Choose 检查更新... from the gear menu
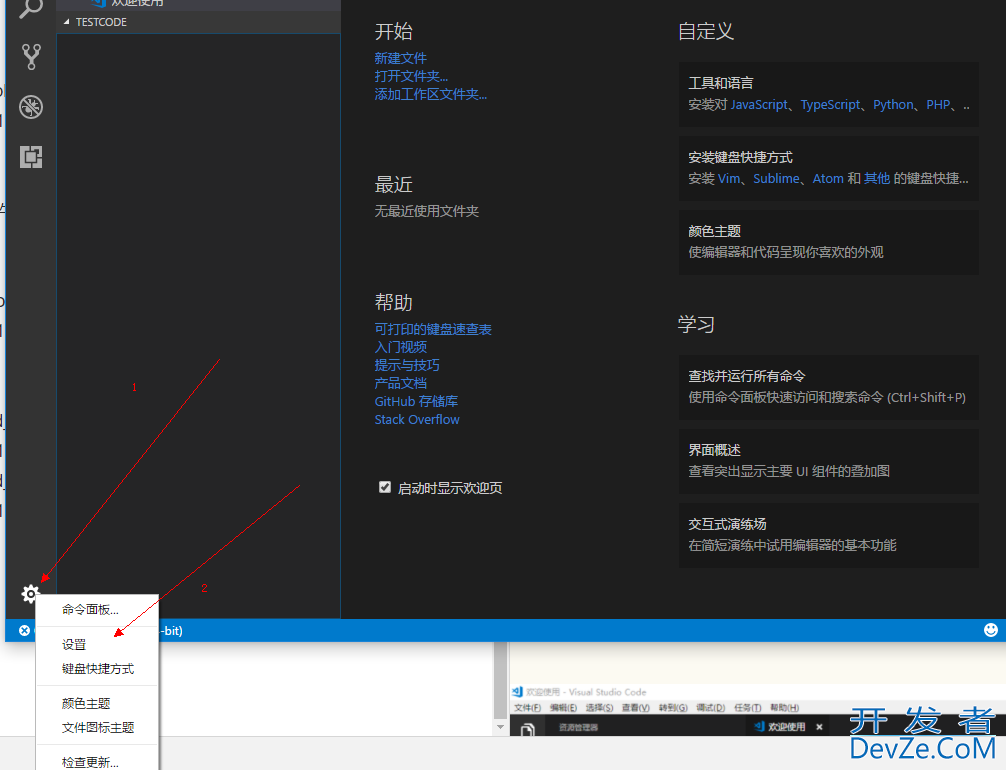Viewport: 1006px width, 770px height. pos(97,762)
